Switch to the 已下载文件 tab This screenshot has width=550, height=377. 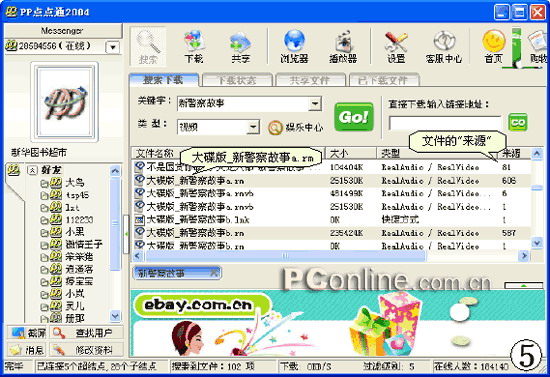(383, 80)
